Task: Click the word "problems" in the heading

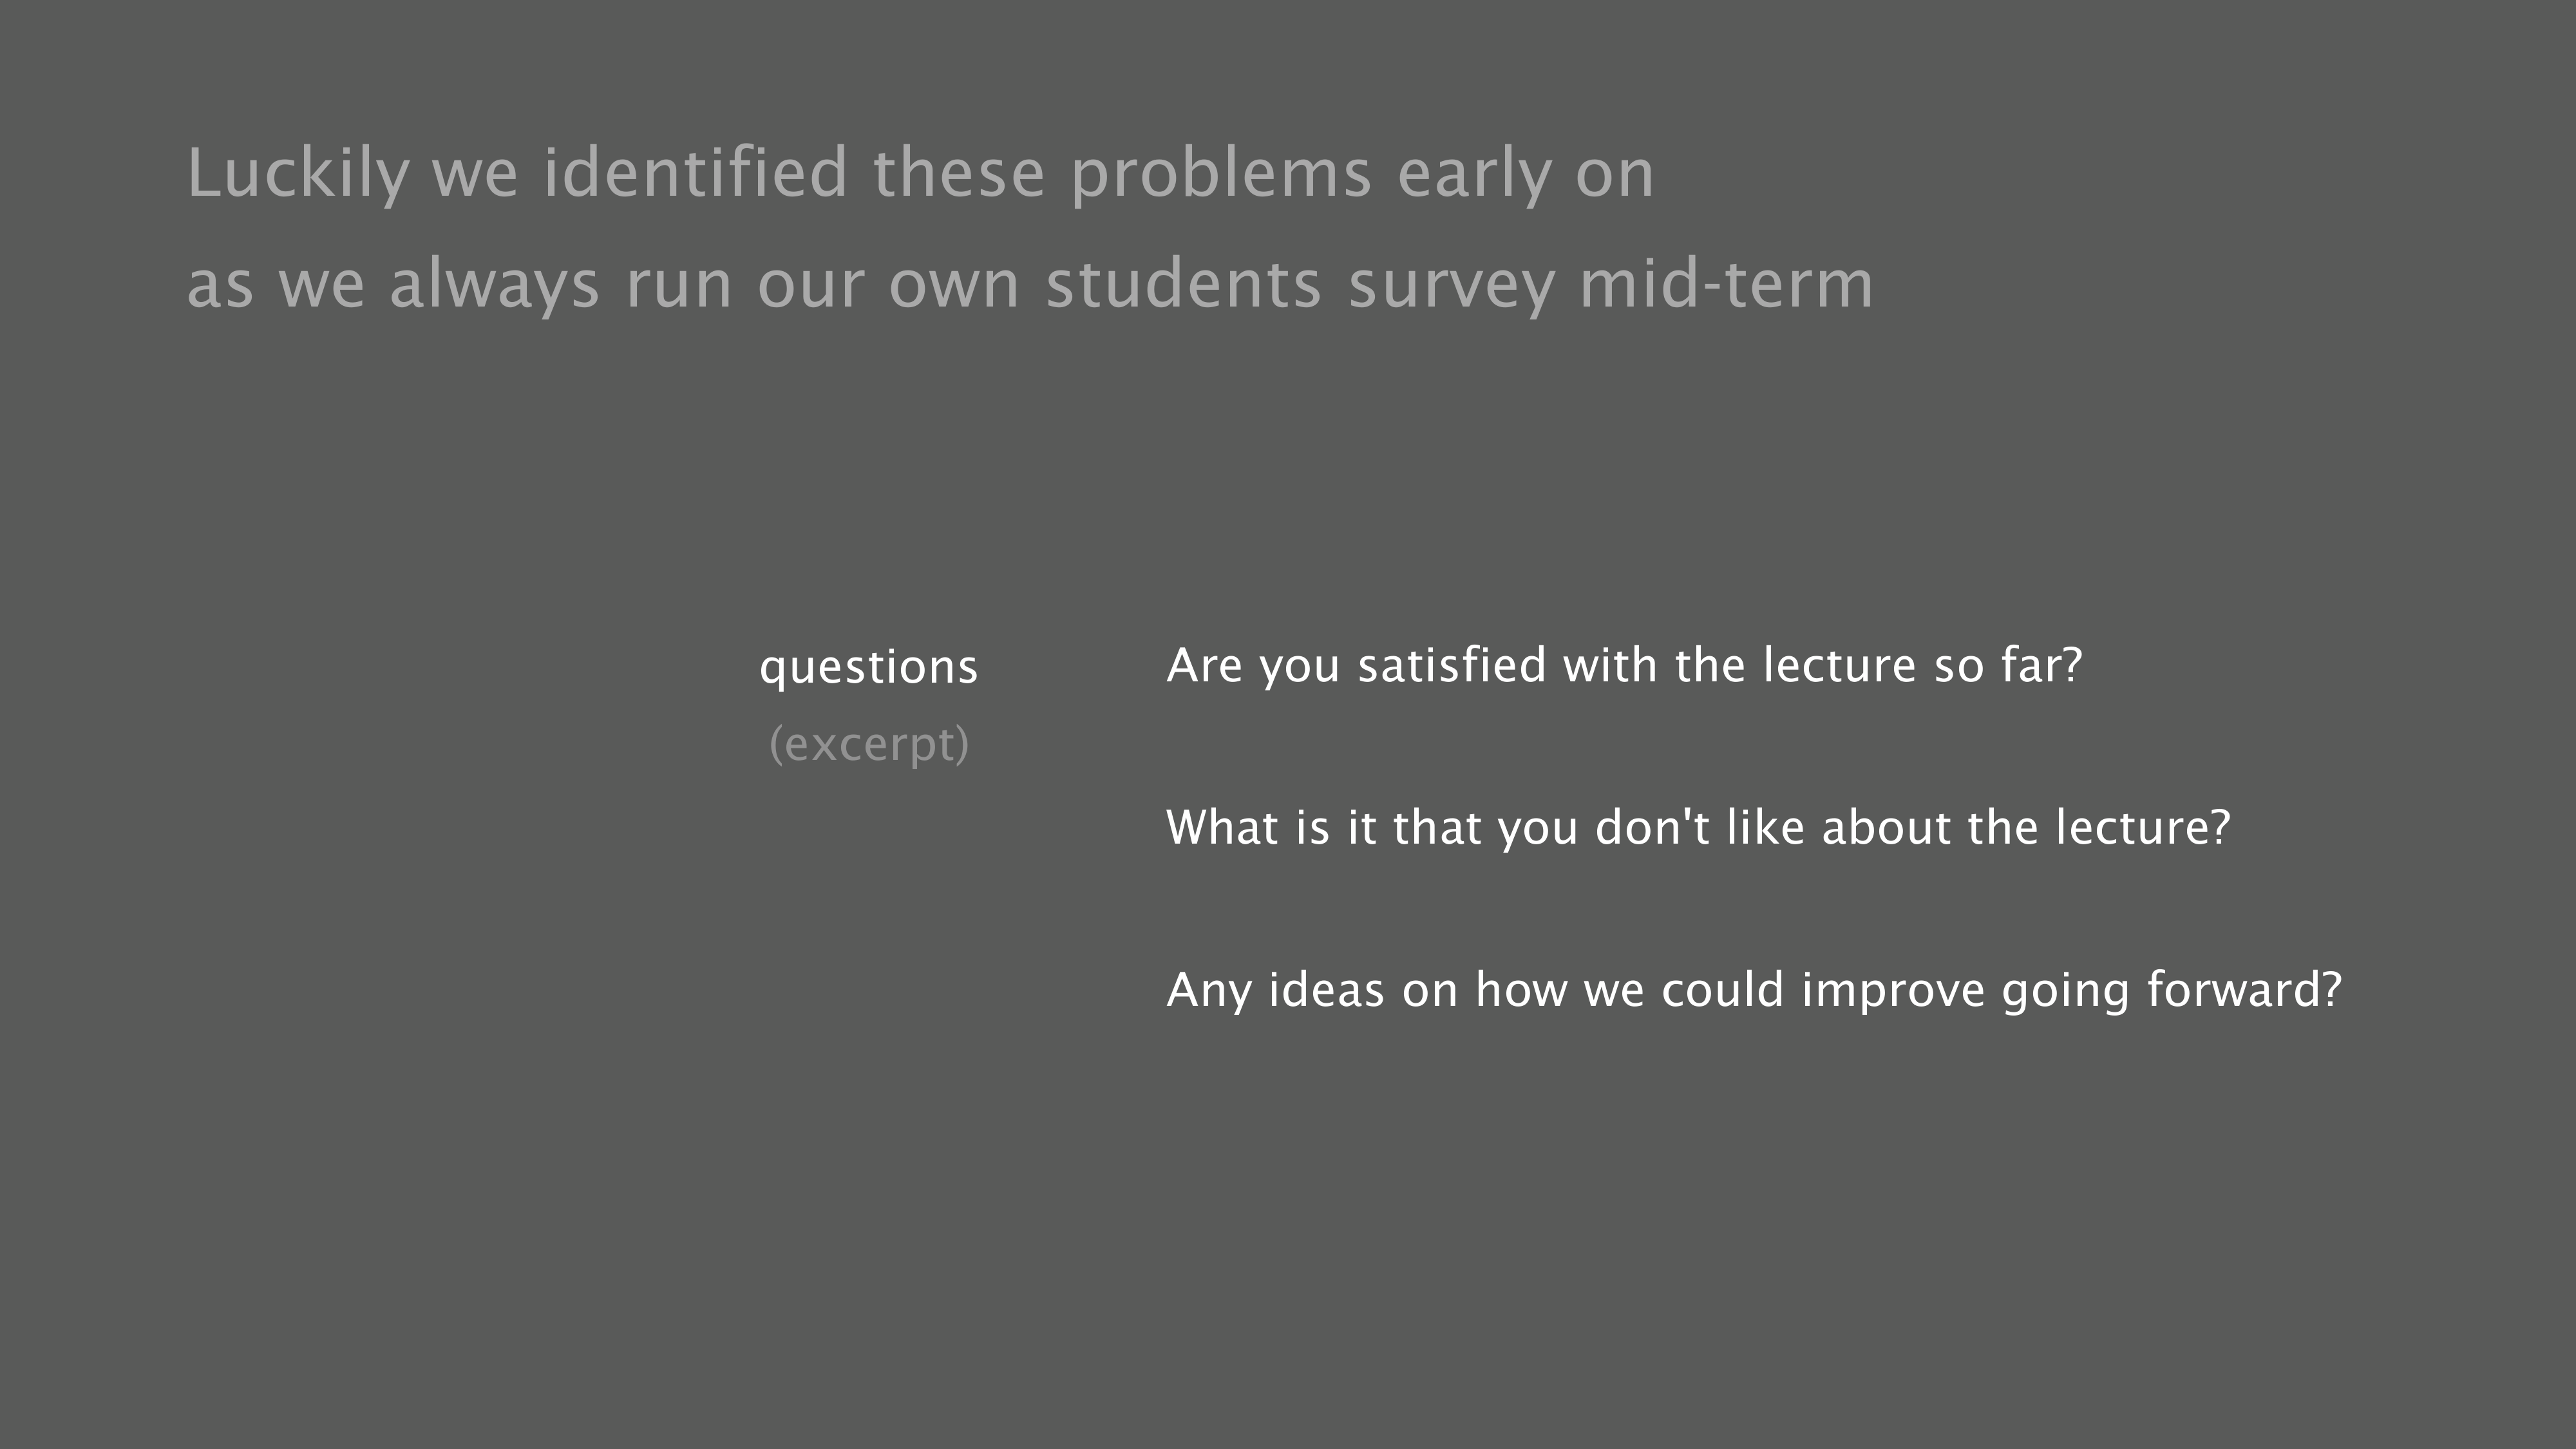Action: pos(1221,173)
